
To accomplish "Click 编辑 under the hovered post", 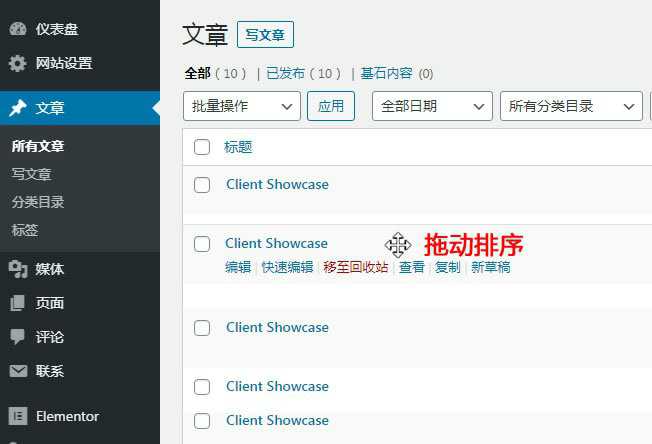I will point(238,267).
